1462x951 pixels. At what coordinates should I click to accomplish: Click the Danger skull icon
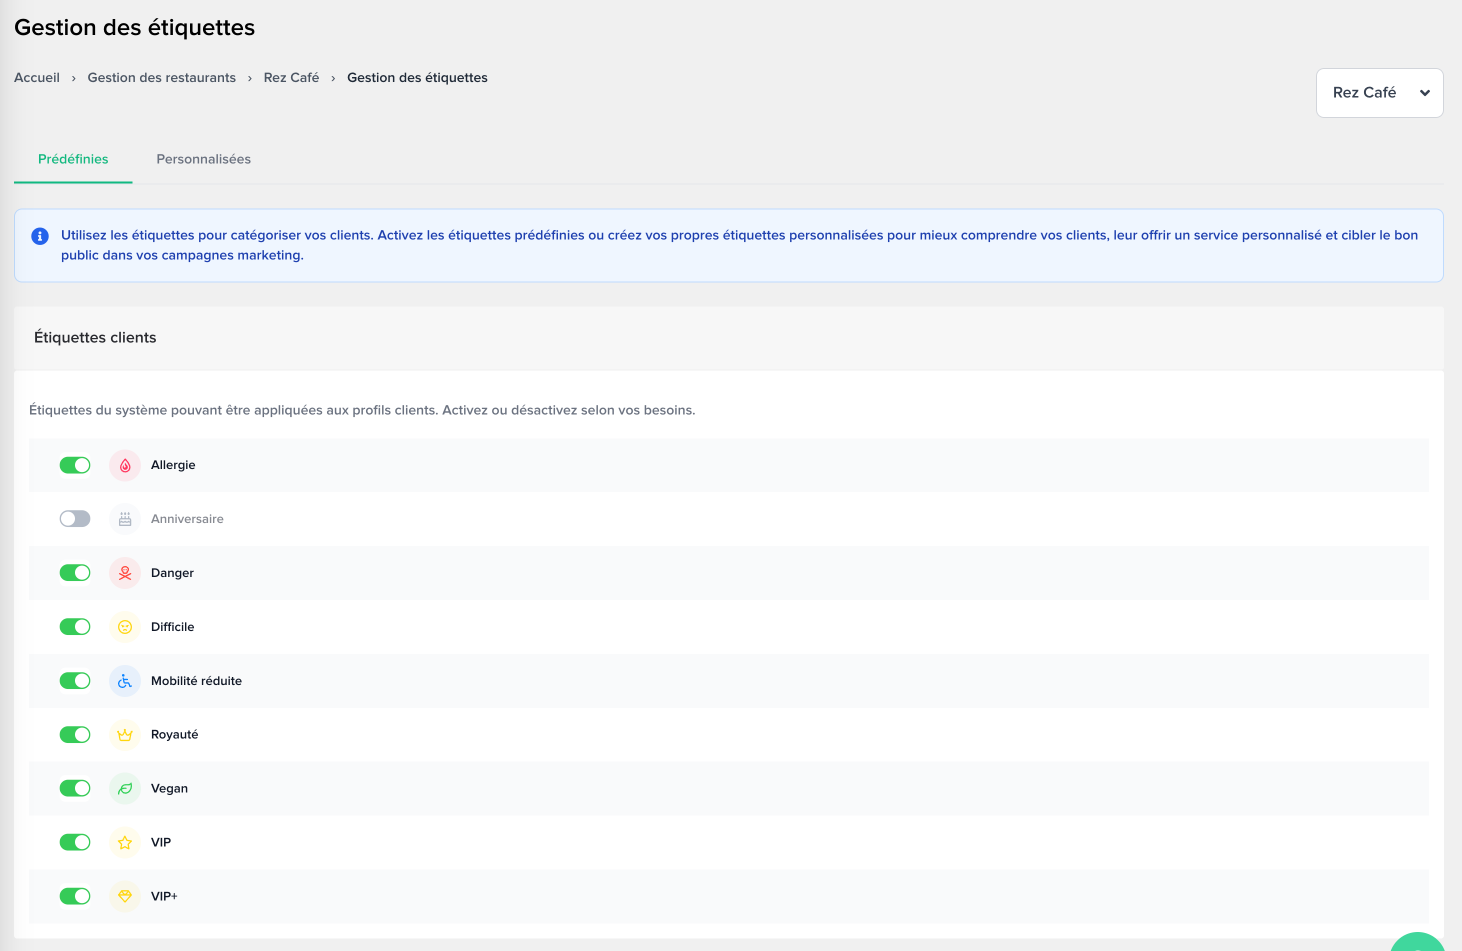click(125, 573)
